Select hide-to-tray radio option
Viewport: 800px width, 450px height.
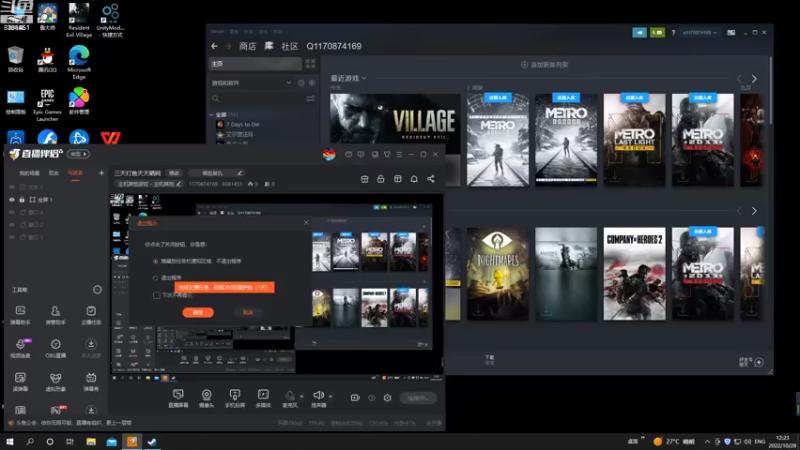pos(156,261)
